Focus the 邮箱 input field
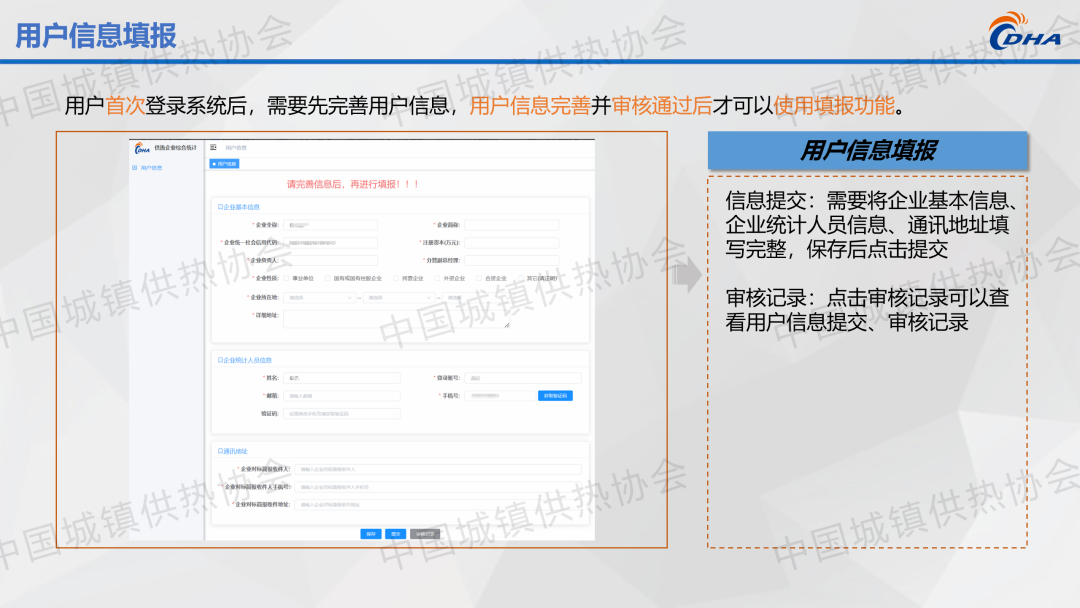This screenshot has height=608, width=1080. tap(342, 396)
